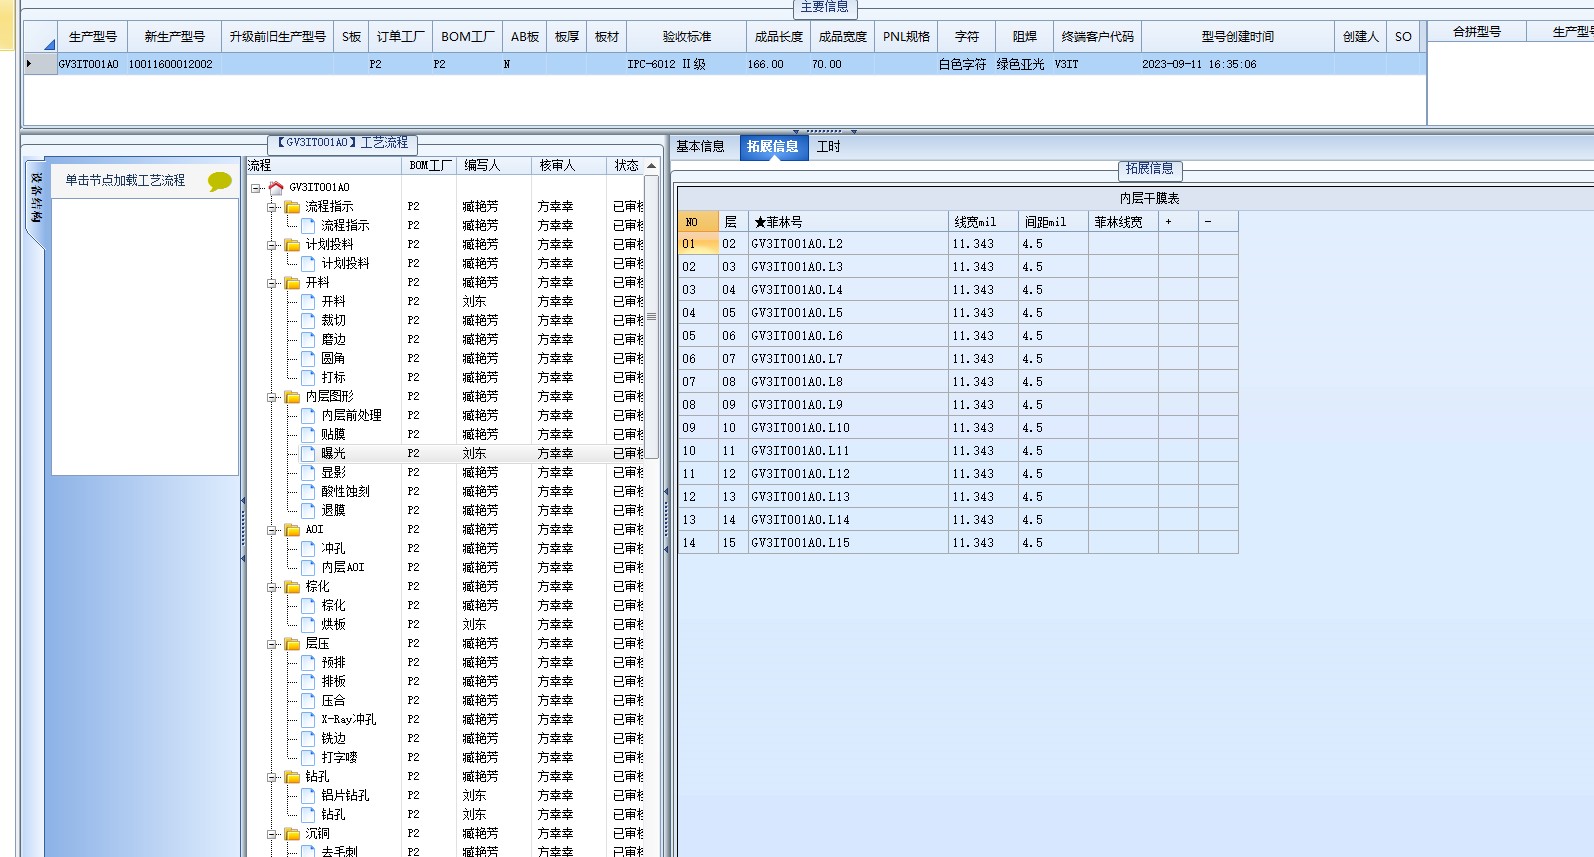Collapse the 钻孔 folder node
The width and height of the screenshot is (1594, 857).
pos(272,777)
